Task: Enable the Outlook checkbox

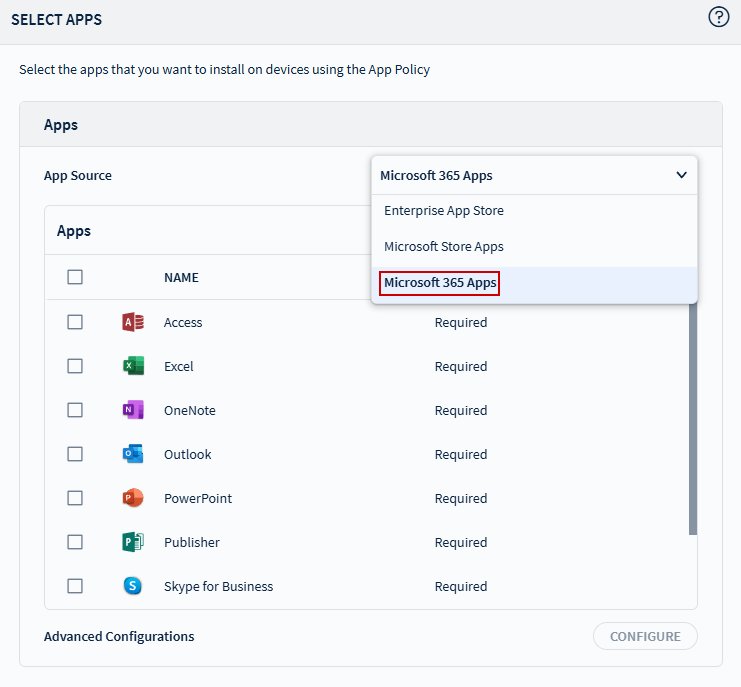Action: 75,454
